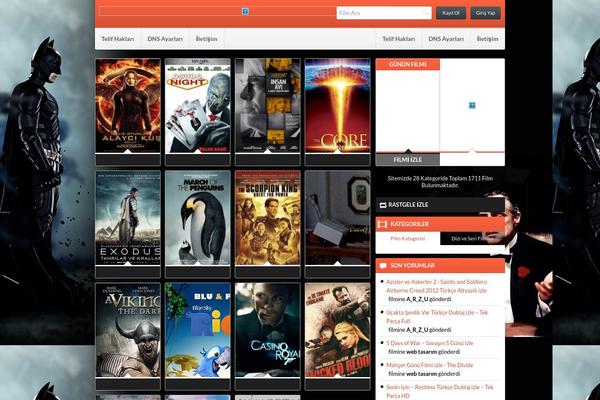Click user web tasarım under Mahşer Günü comment
Image resolution: width=600 pixels, height=400 pixels.
tap(421, 374)
